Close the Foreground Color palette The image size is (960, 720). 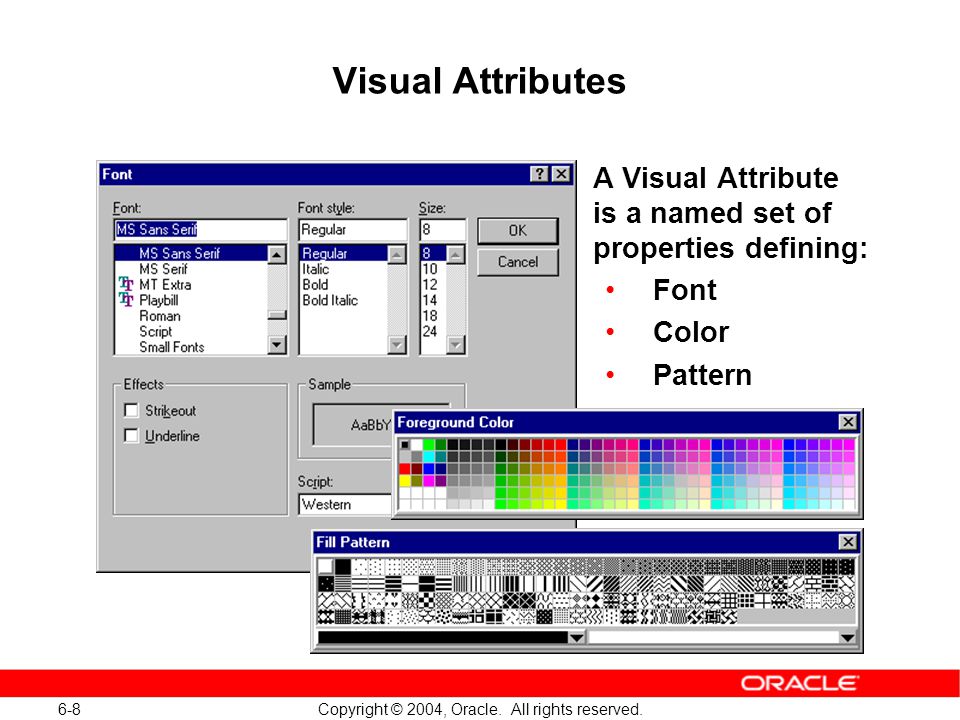coord(847,422)
